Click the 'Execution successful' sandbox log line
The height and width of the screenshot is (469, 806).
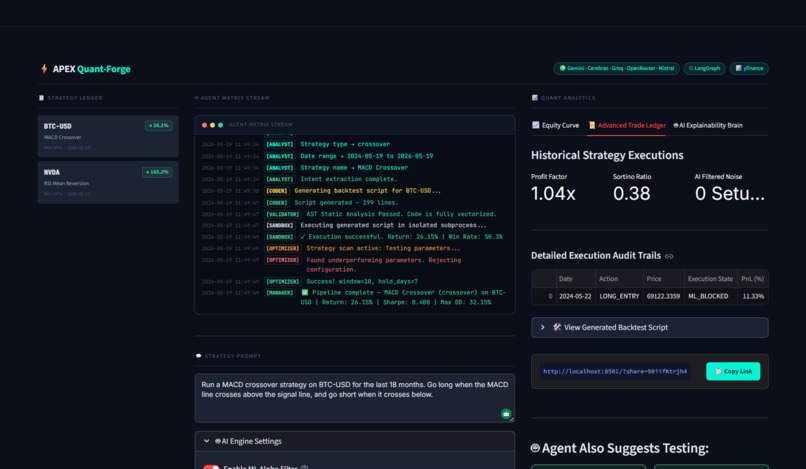tap(352, 237)
